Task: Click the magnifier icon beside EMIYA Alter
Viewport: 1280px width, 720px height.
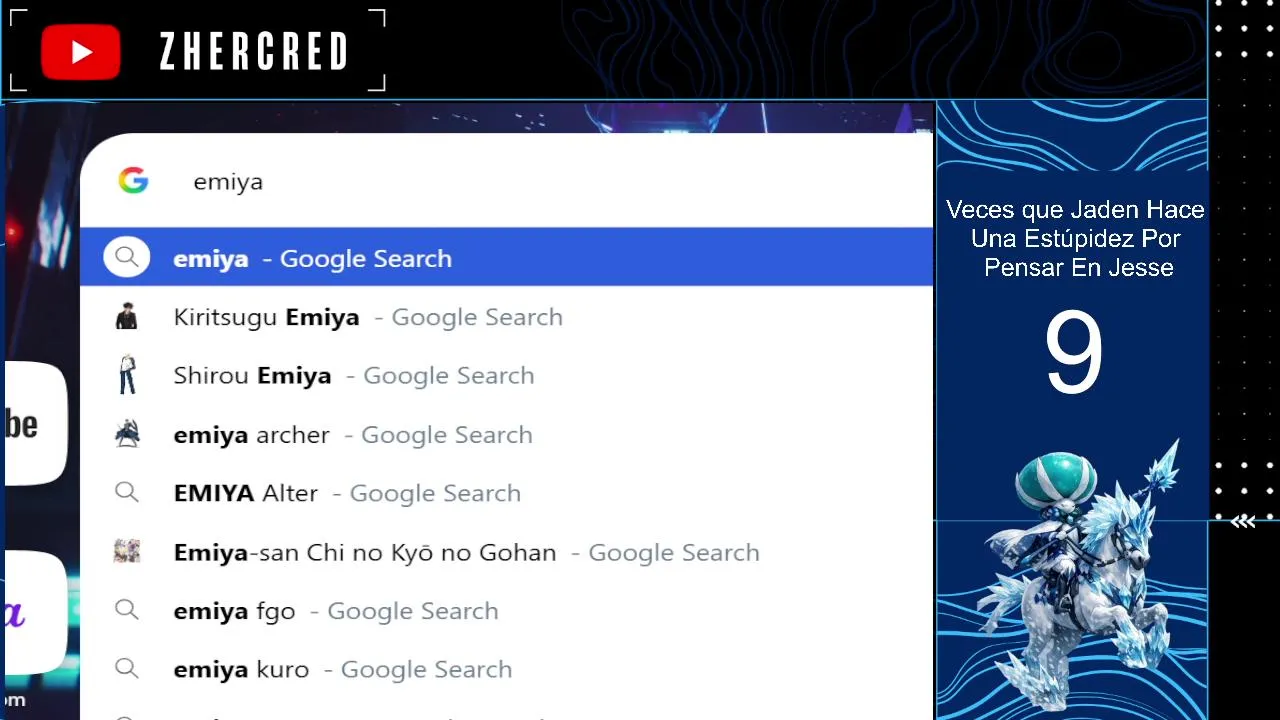Action: click(x=127, y=493)
